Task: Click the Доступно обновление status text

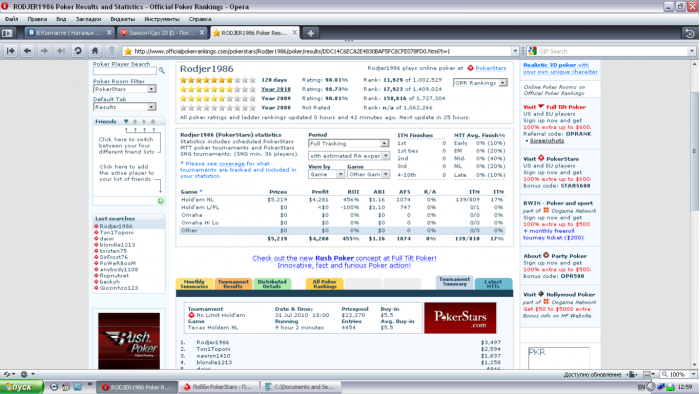Action: [x=592, y=374]
